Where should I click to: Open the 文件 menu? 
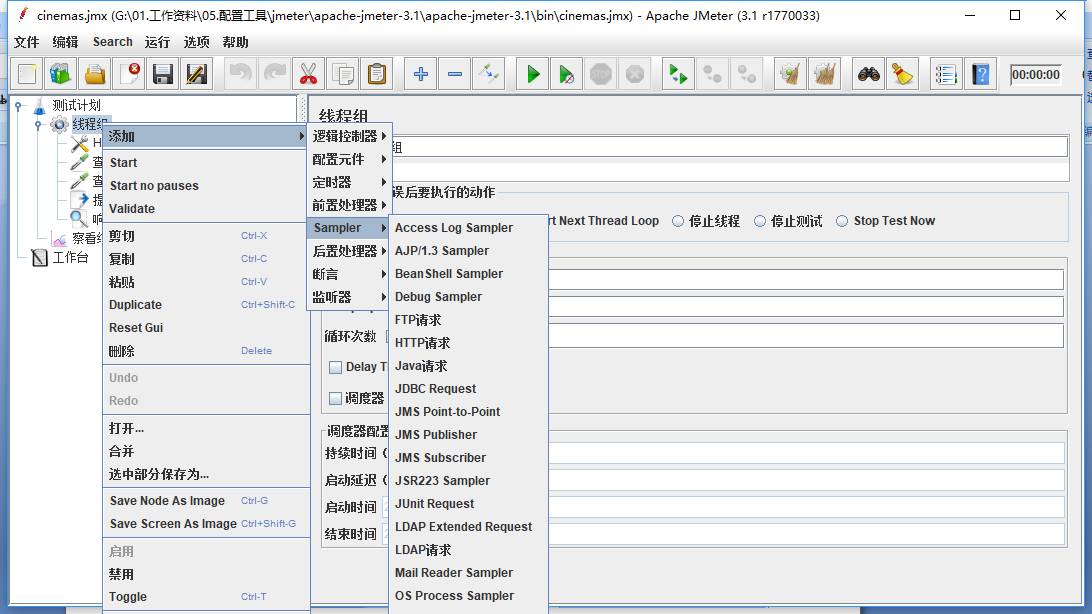(26, 42)
